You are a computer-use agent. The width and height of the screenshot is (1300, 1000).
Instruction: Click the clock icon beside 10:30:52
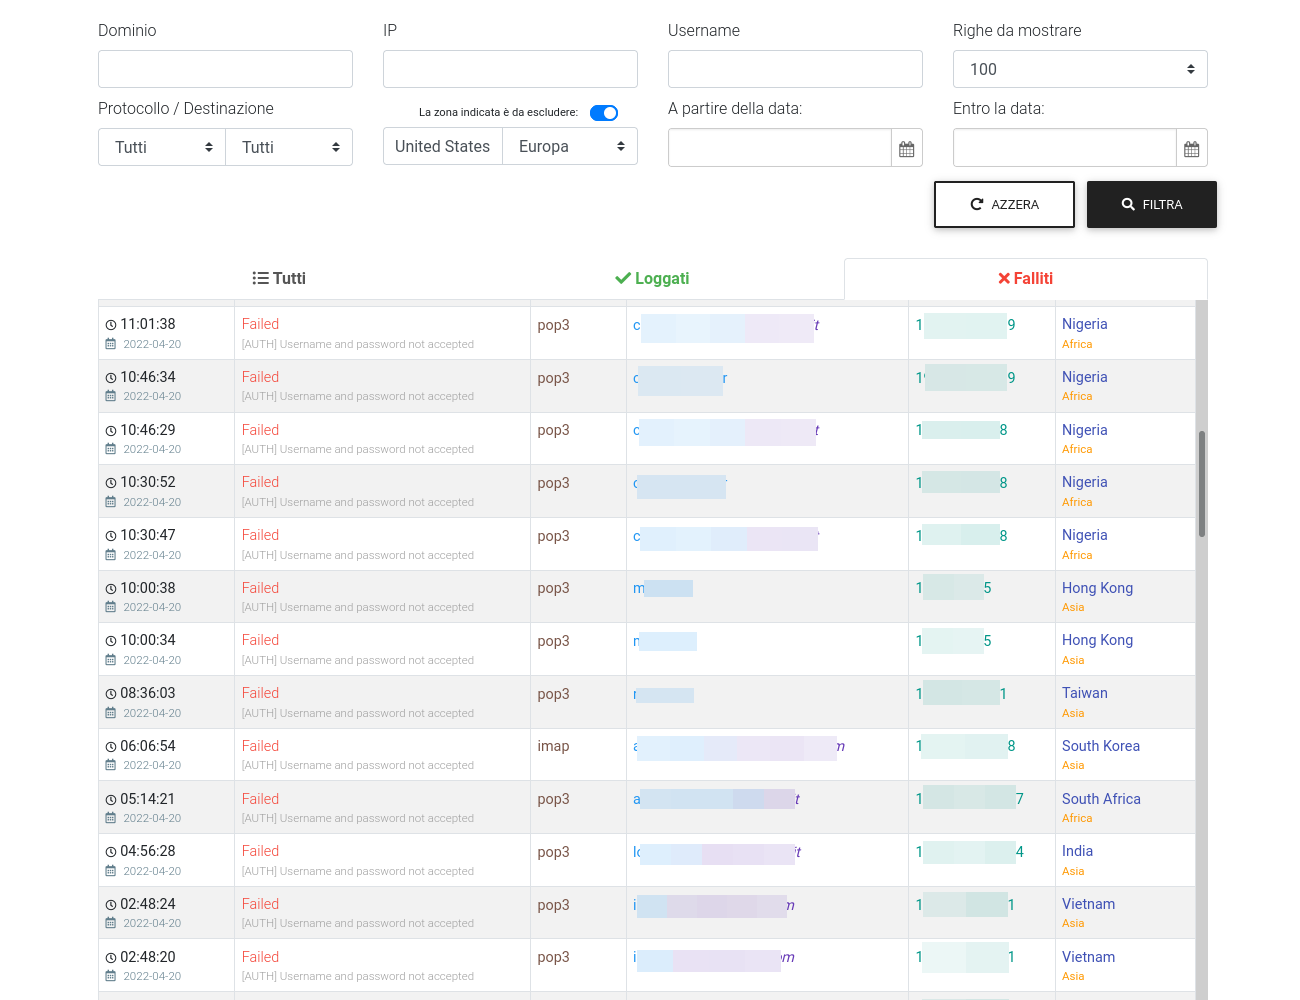point(111,483)
